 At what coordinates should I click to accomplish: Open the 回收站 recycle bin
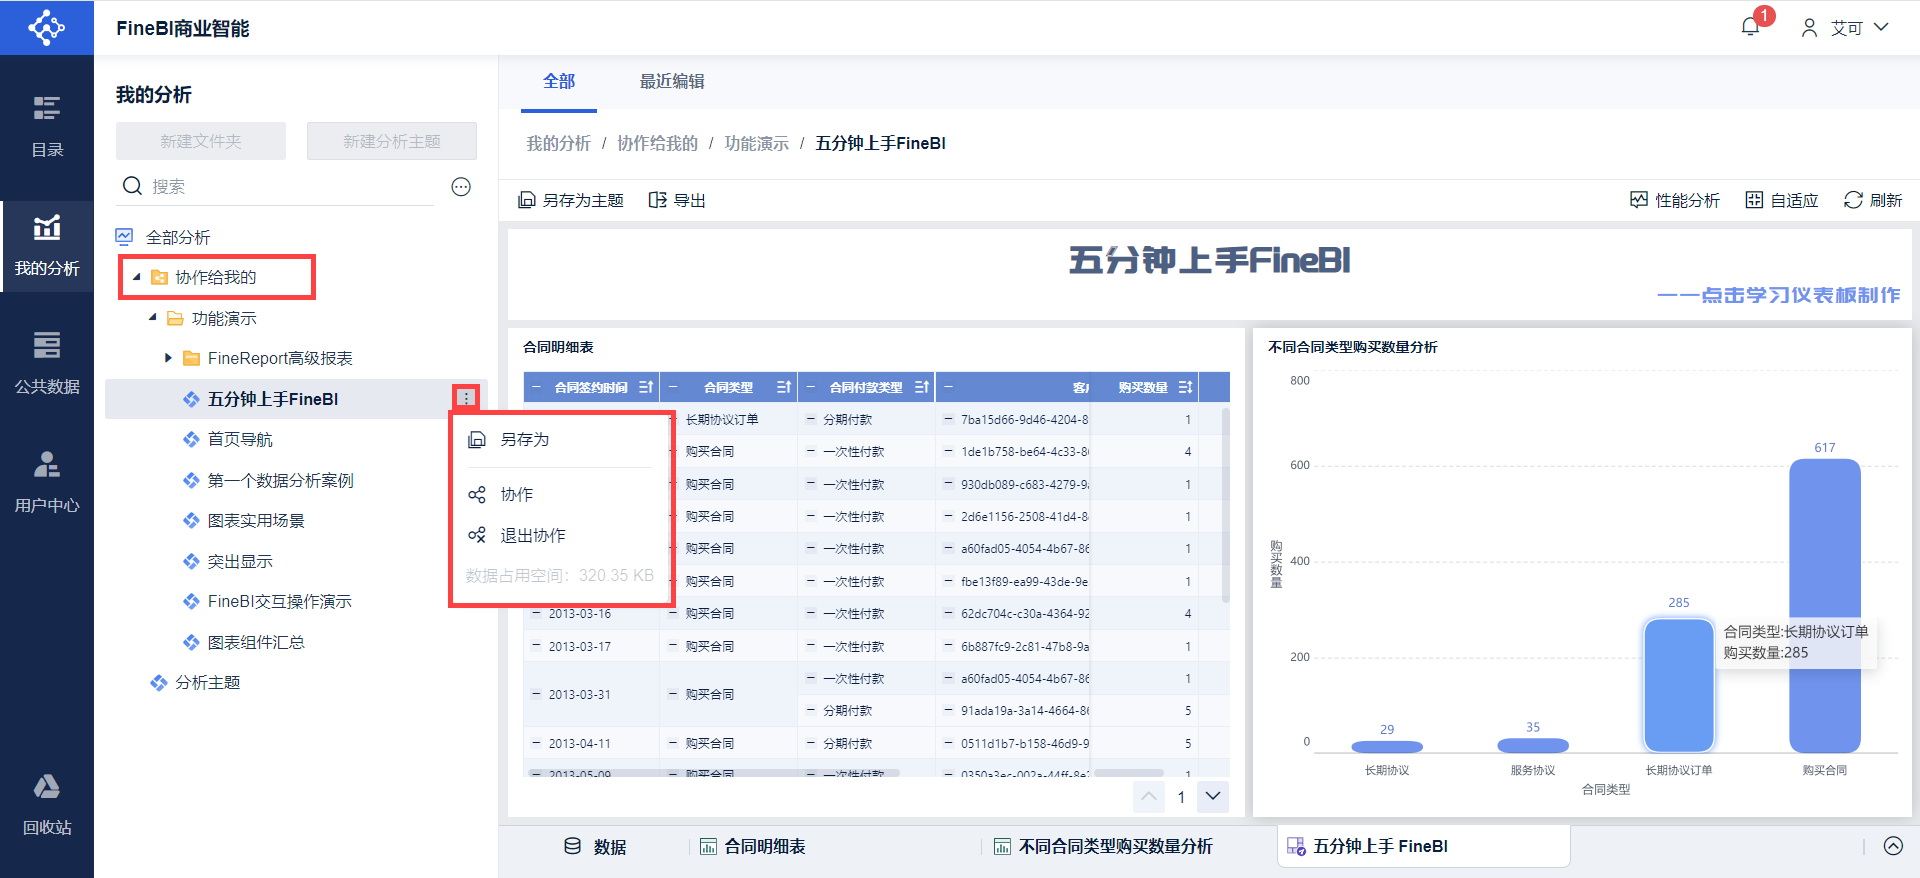click(47, 804)
